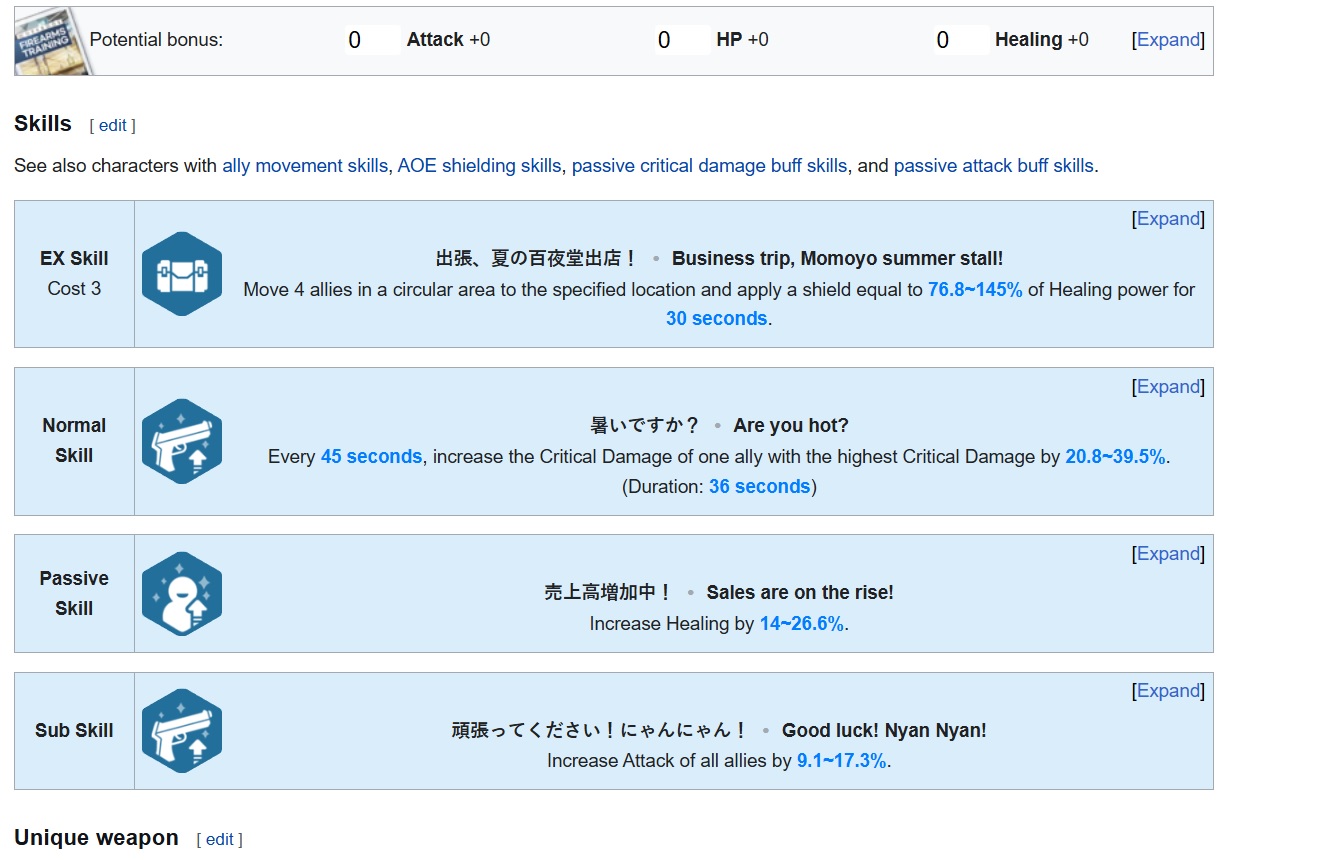This screenshot has height=860, width=1327.
Task: Click the Attack potential level input field
Action: (x=371, y=40)
